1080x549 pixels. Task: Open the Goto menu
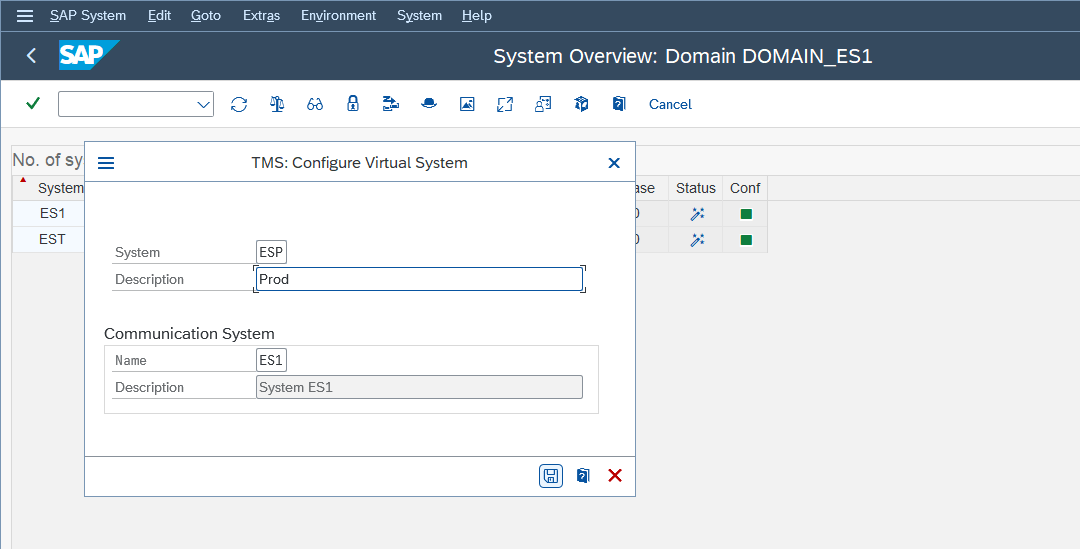pyautogui.click(x=206, y=15)
